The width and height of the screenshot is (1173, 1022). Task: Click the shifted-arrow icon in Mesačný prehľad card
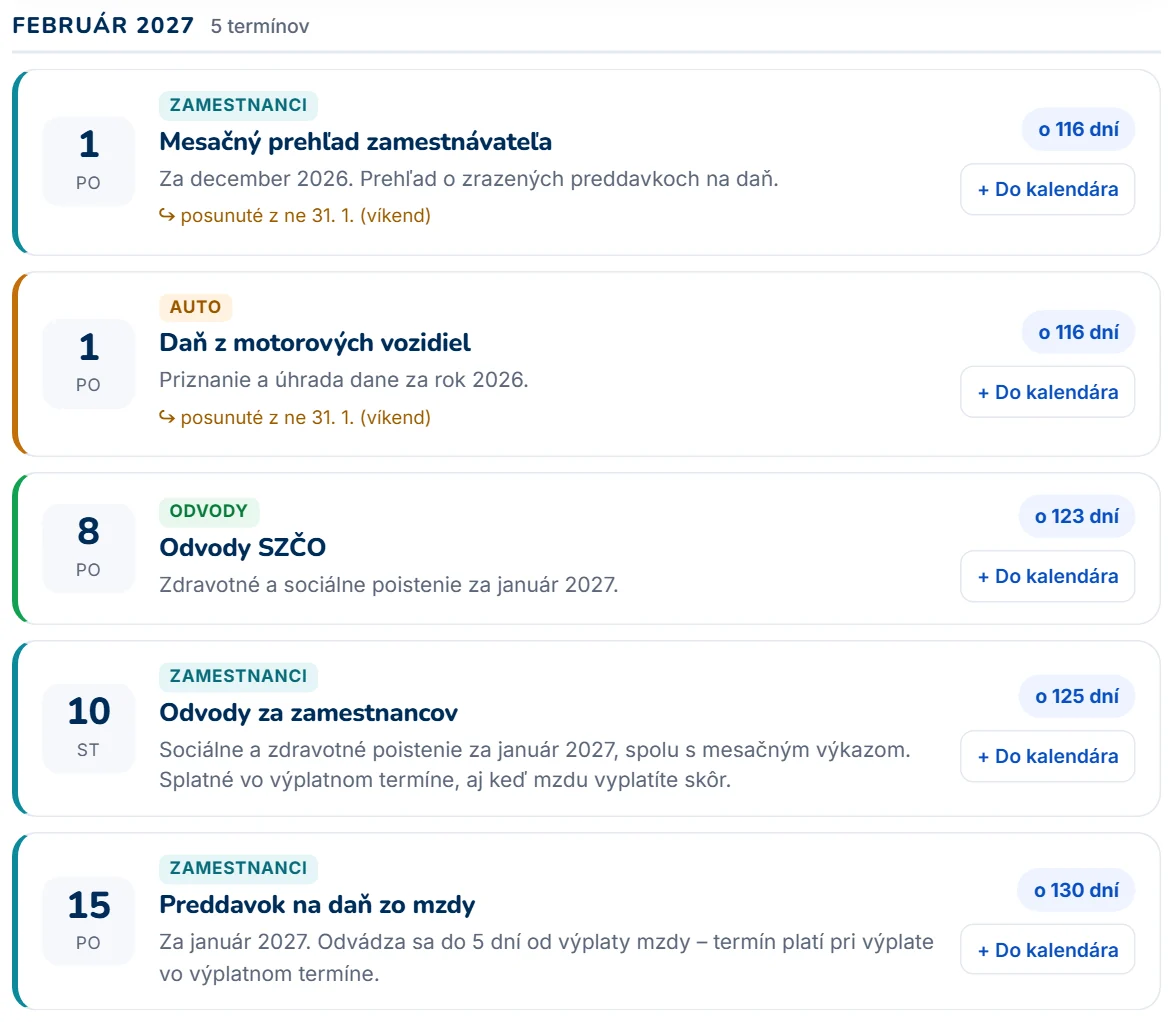tap(167, 215)
